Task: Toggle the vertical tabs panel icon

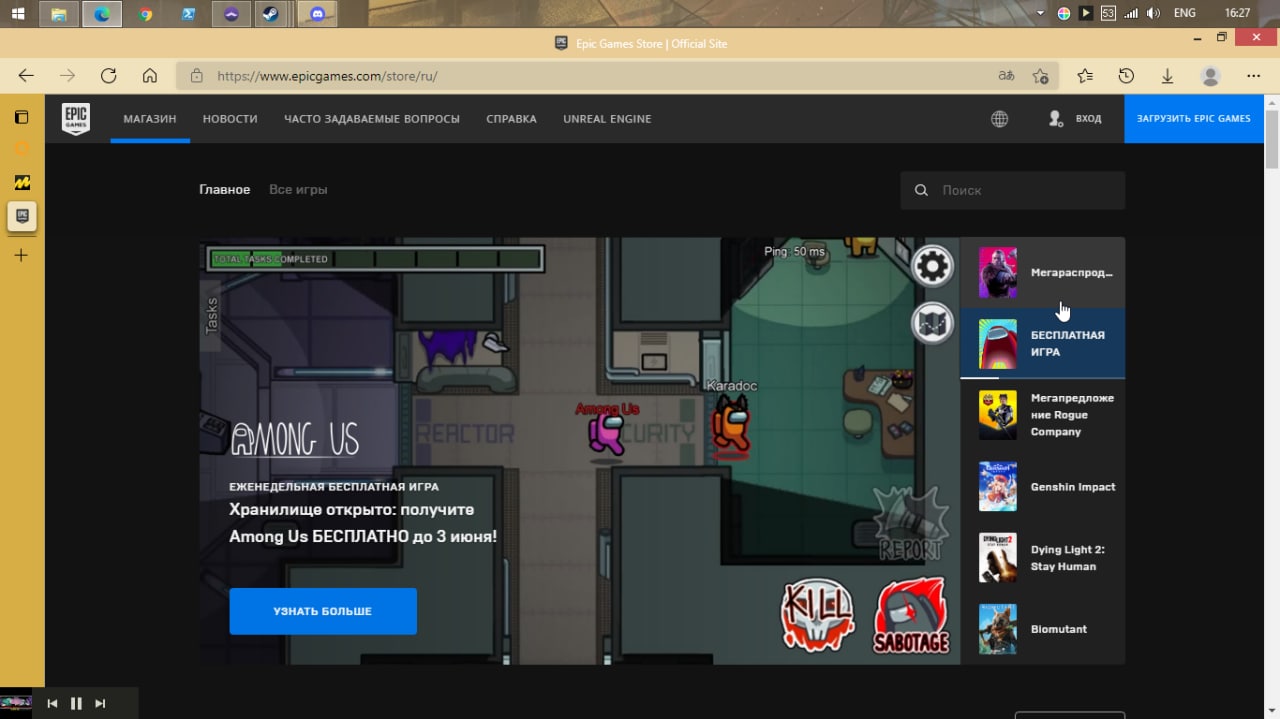Action: point(21,117)
